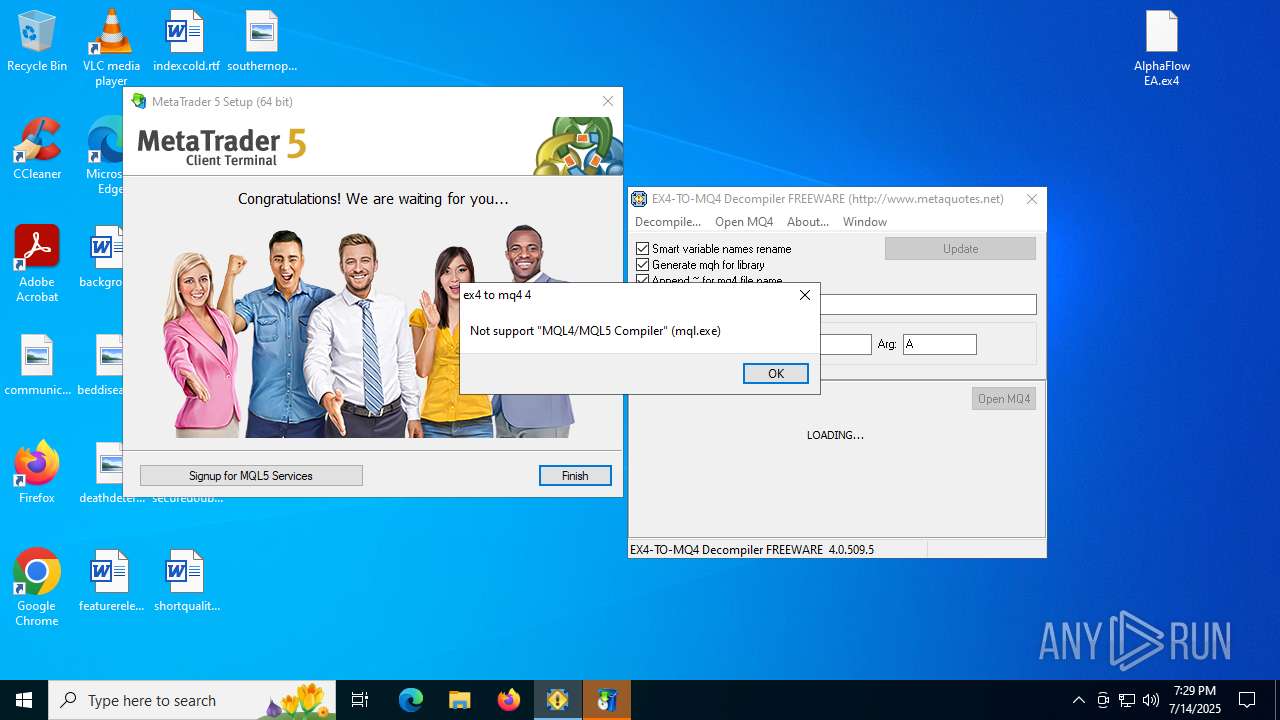Click the LOADING... text in decompiler
Image resolution: width=1280 pixels, height=720 pixels.
click(x=835, y=435)
